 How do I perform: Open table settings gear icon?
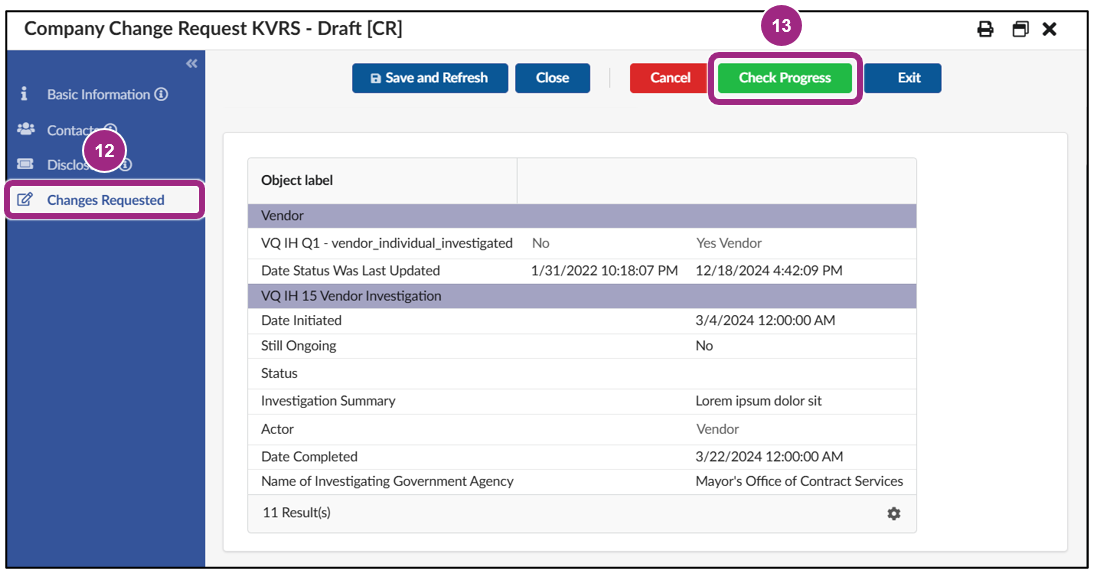tap(893, 513)
